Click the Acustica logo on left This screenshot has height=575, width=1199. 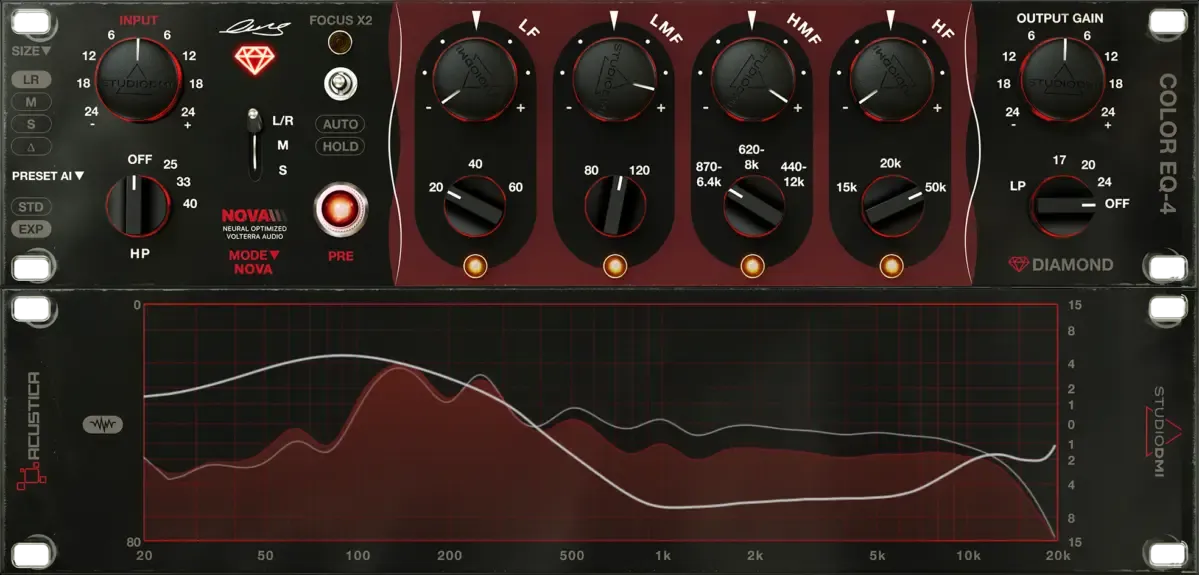coord(33,432)
